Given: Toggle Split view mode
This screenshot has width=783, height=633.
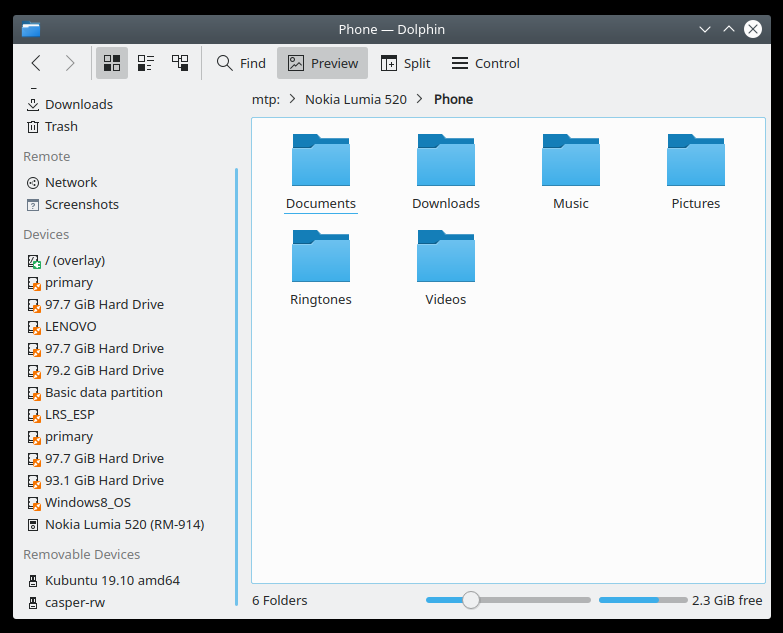Looking at the screenshot, I should point(405,63).
